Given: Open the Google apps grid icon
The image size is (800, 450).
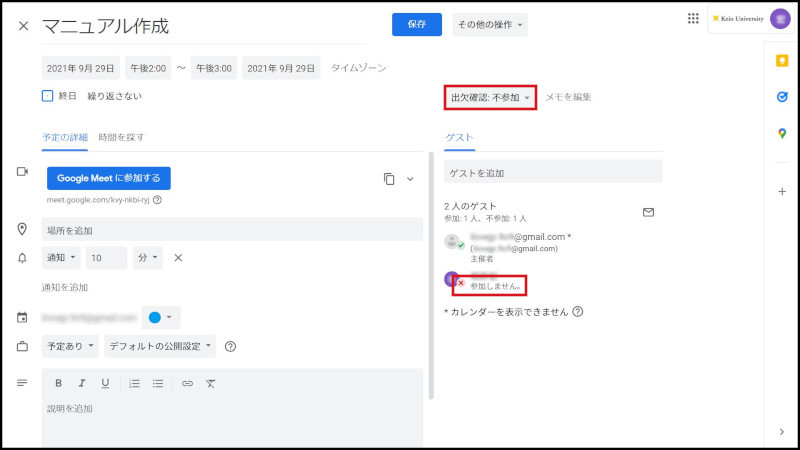Looking at the screenshot, I should (x=693, y=18).
